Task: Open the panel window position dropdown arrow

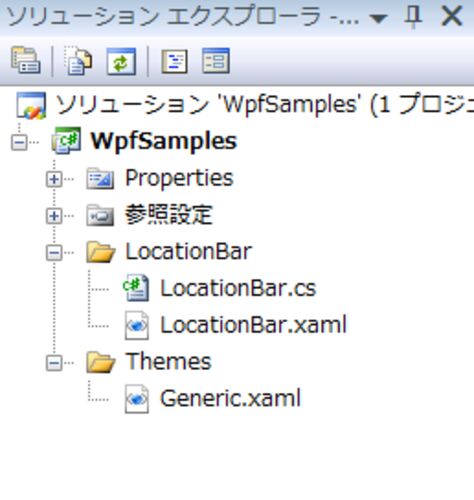Action: click(x=378, y=18)
